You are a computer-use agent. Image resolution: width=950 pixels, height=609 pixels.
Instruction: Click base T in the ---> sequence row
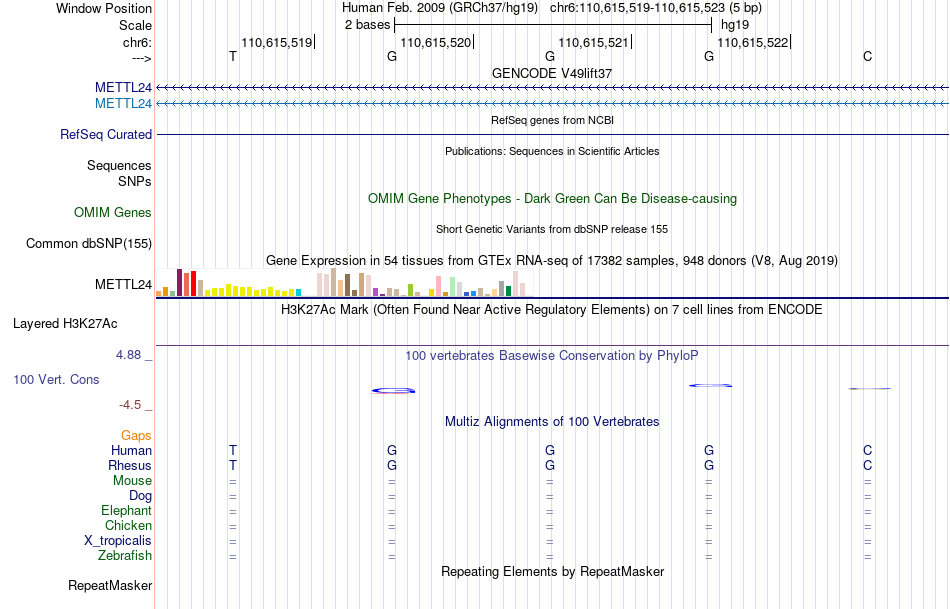pos(233,56)
